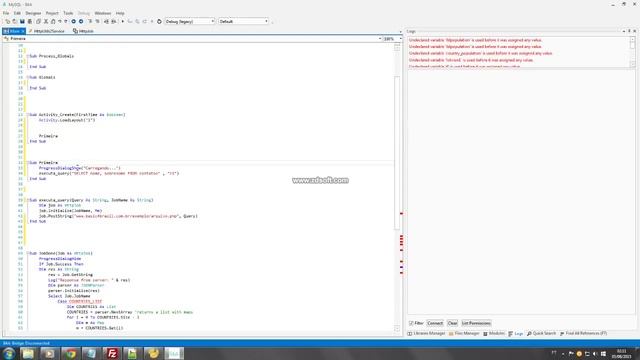The height and width of the screenshot is (360, 640).
Task: Open Find All References (F7) tab
Action: [x=583, y=333]
